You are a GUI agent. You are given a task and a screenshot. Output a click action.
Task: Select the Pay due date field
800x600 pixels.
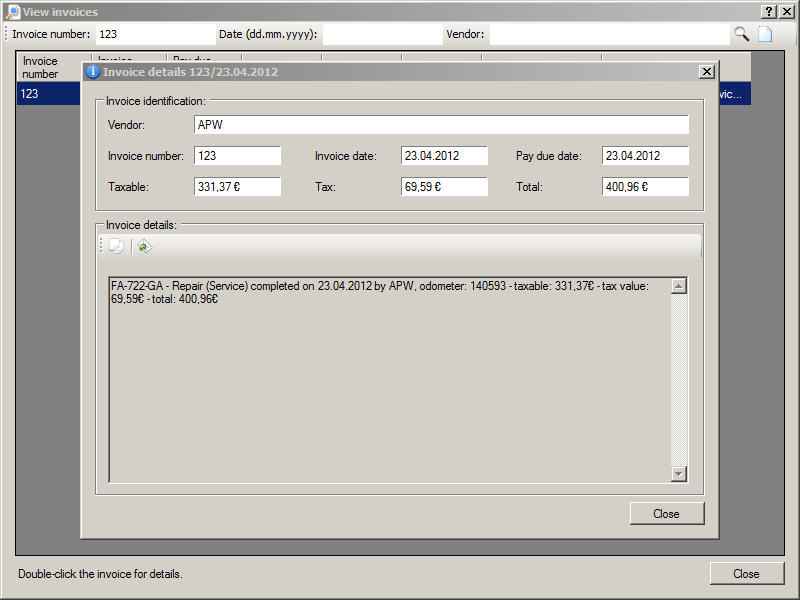645,156
